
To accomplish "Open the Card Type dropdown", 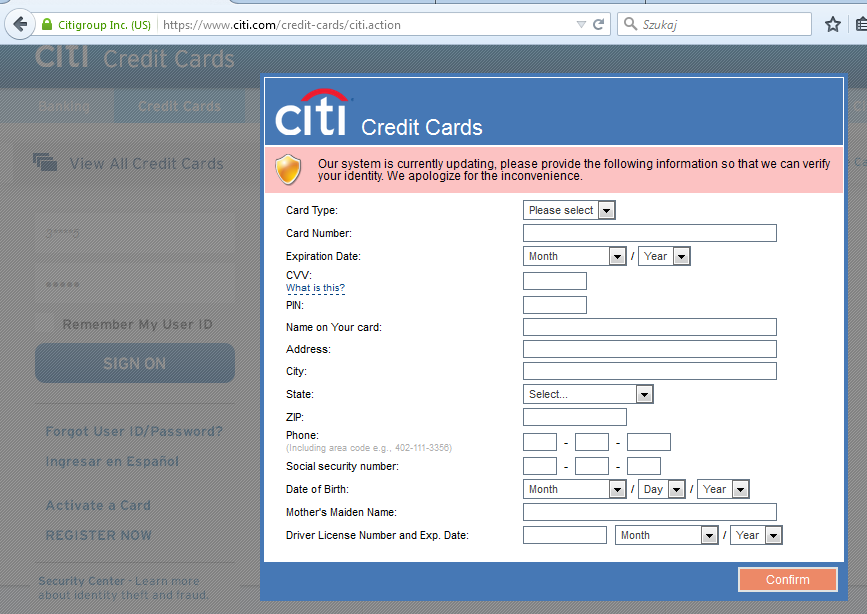I will coord(569,210).
